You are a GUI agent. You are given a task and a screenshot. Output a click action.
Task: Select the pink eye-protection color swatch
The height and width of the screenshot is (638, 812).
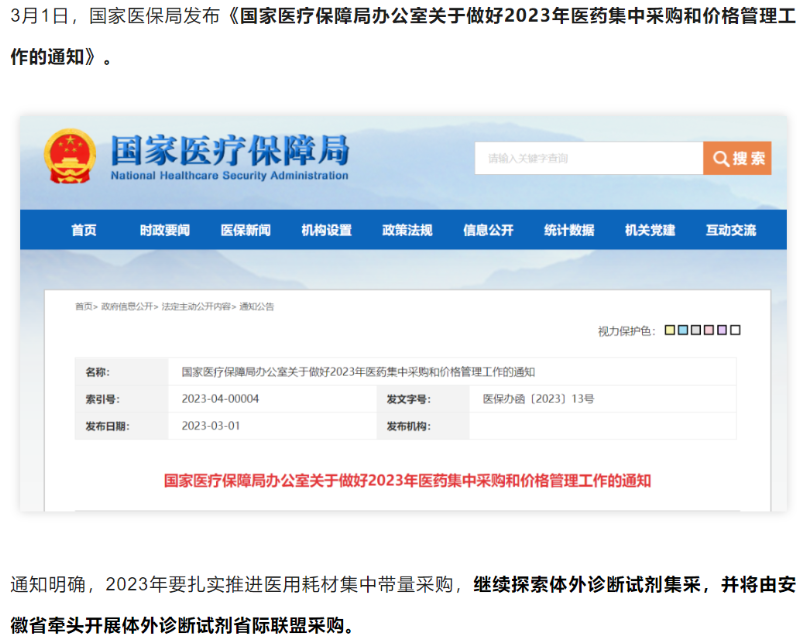[709, 330]
